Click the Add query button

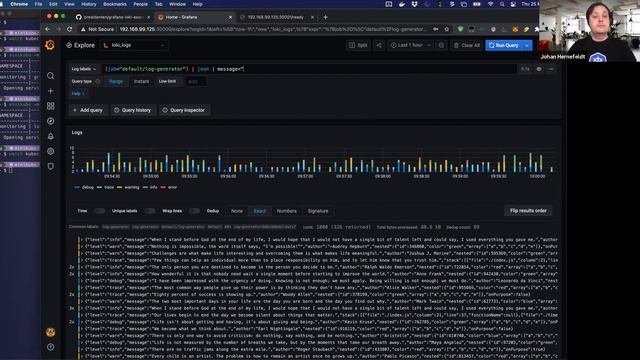click(x=88, y=110)
